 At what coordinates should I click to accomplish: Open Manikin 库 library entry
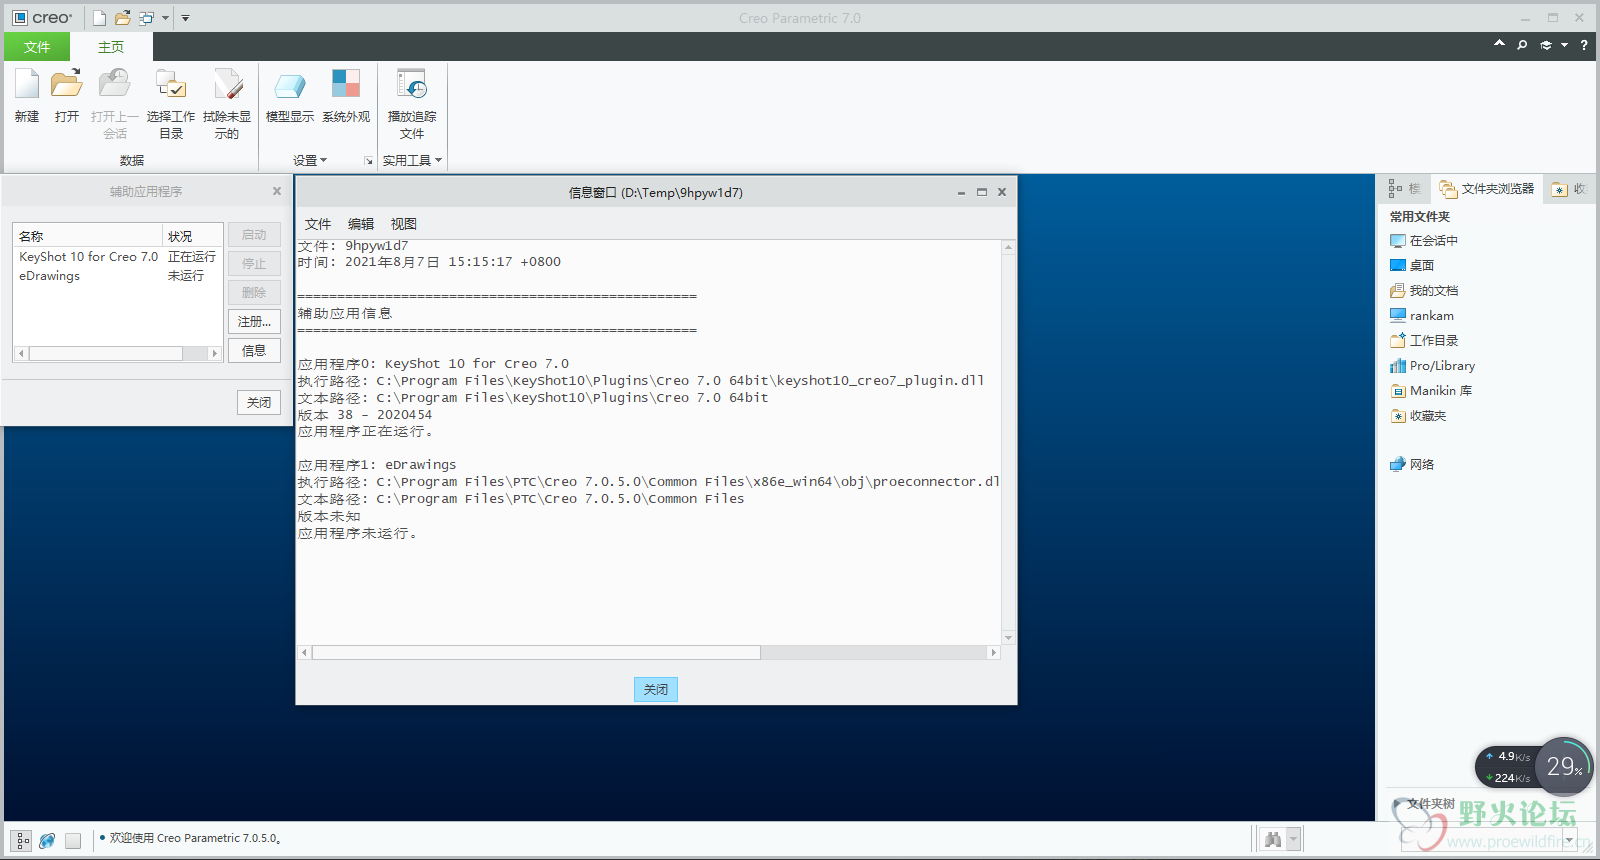pos(1431,391)
